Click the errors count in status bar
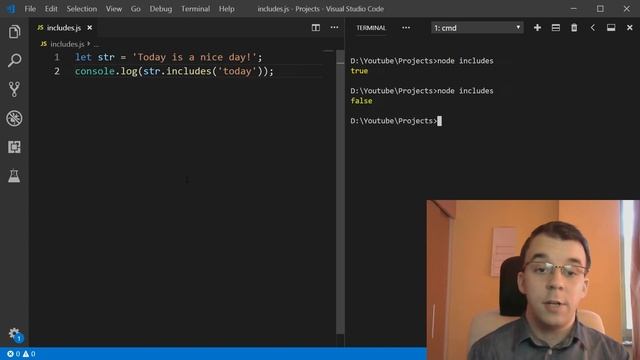This screenshot has width=640, height=360. point(13,354)
